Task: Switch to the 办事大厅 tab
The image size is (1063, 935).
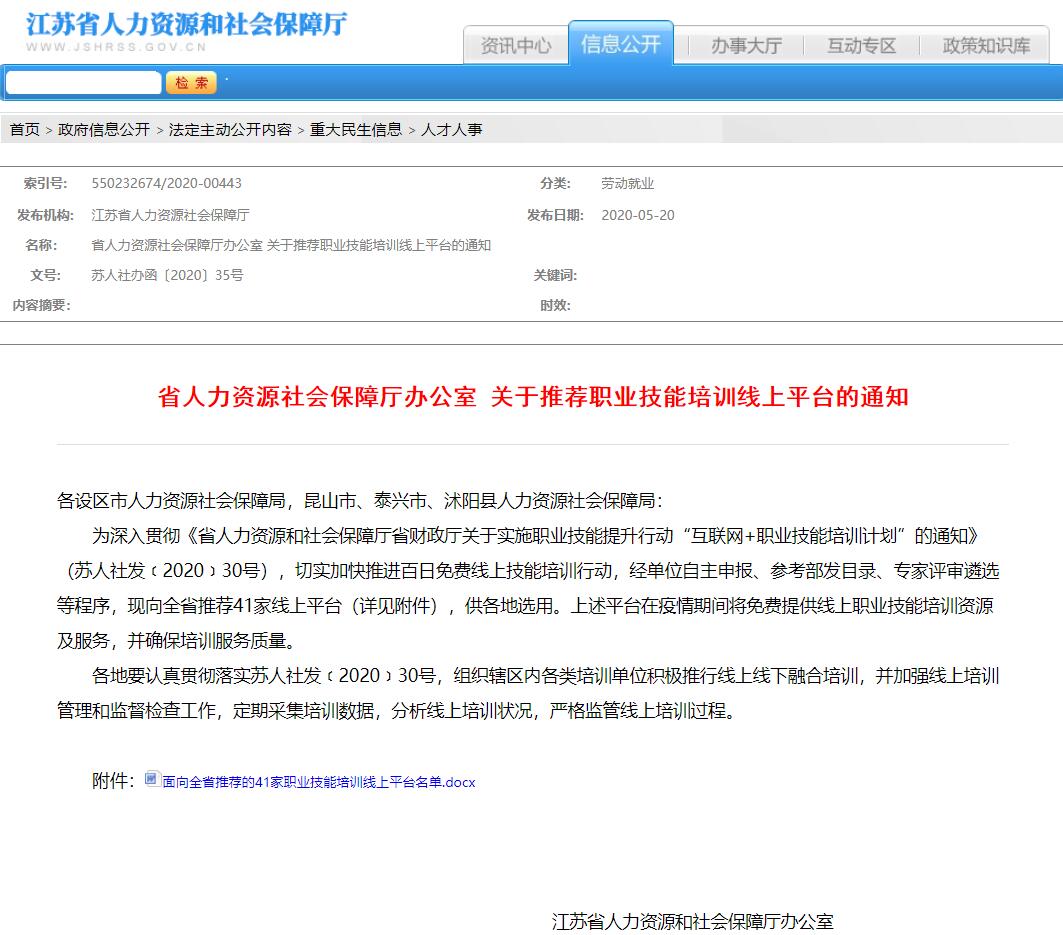Action: (x=746, y=46)
